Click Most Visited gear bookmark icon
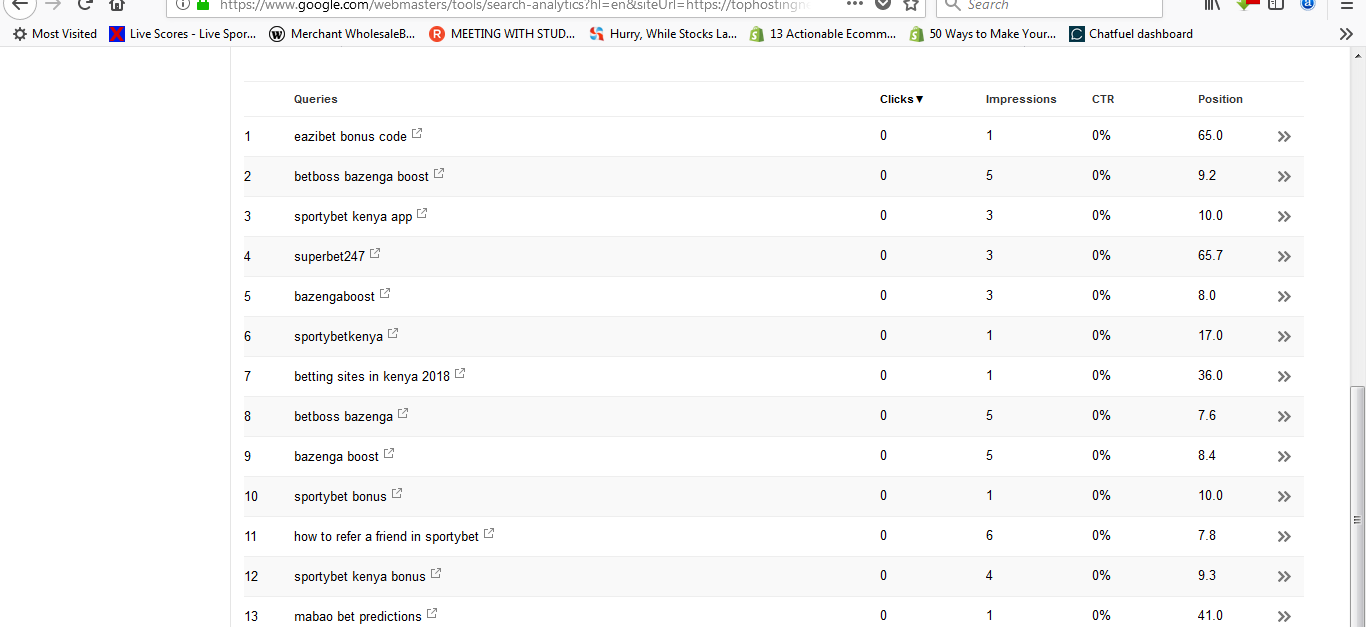 pyautogui.click(x=20, y=34)
